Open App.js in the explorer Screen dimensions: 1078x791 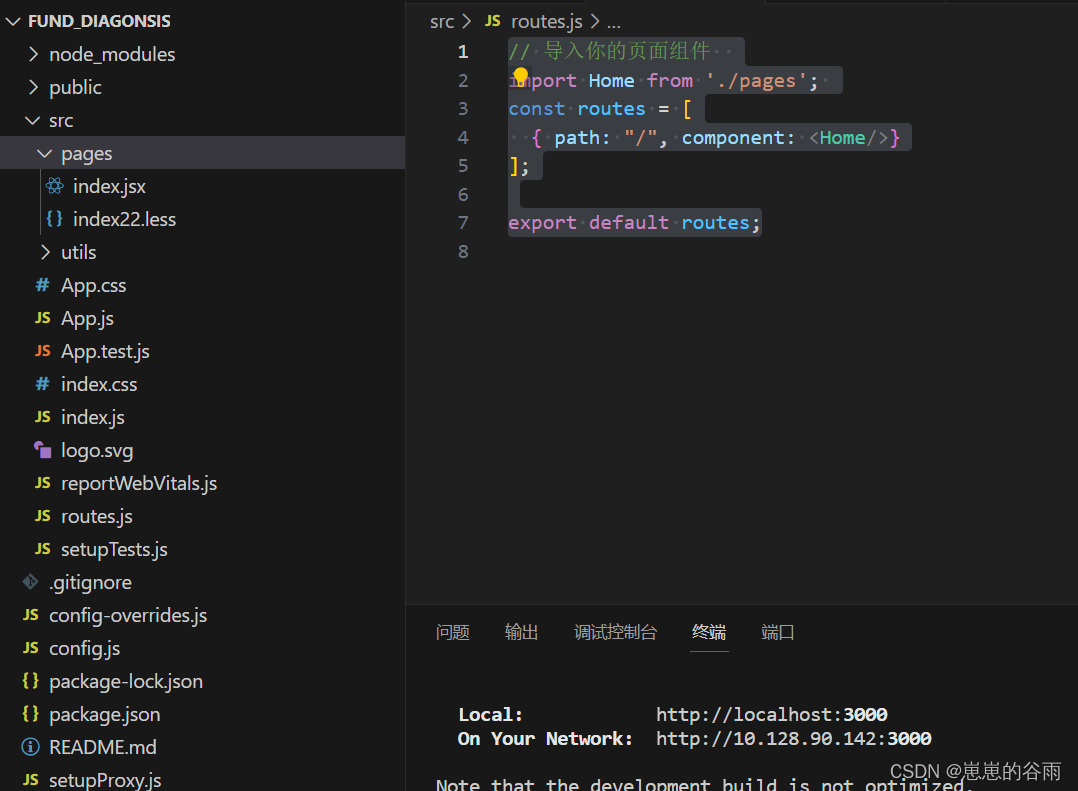(87, 318)
